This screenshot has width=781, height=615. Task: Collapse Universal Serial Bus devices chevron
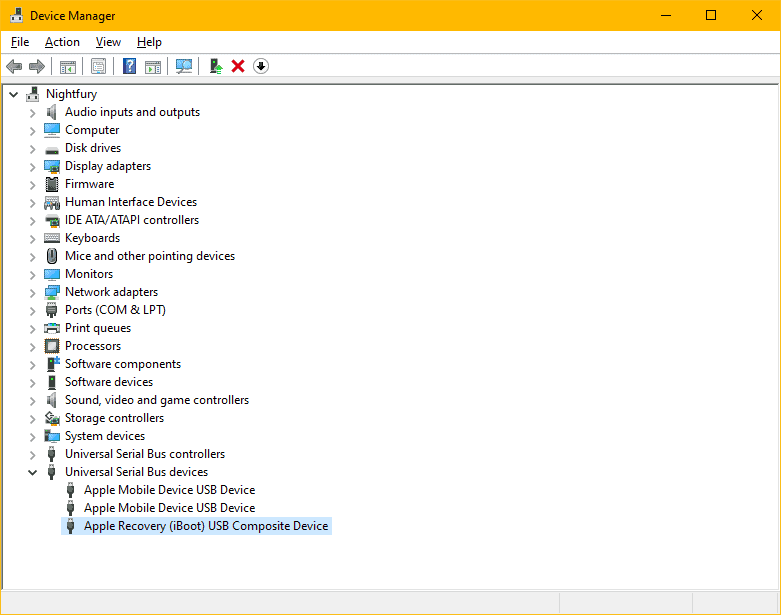[32, 472]
